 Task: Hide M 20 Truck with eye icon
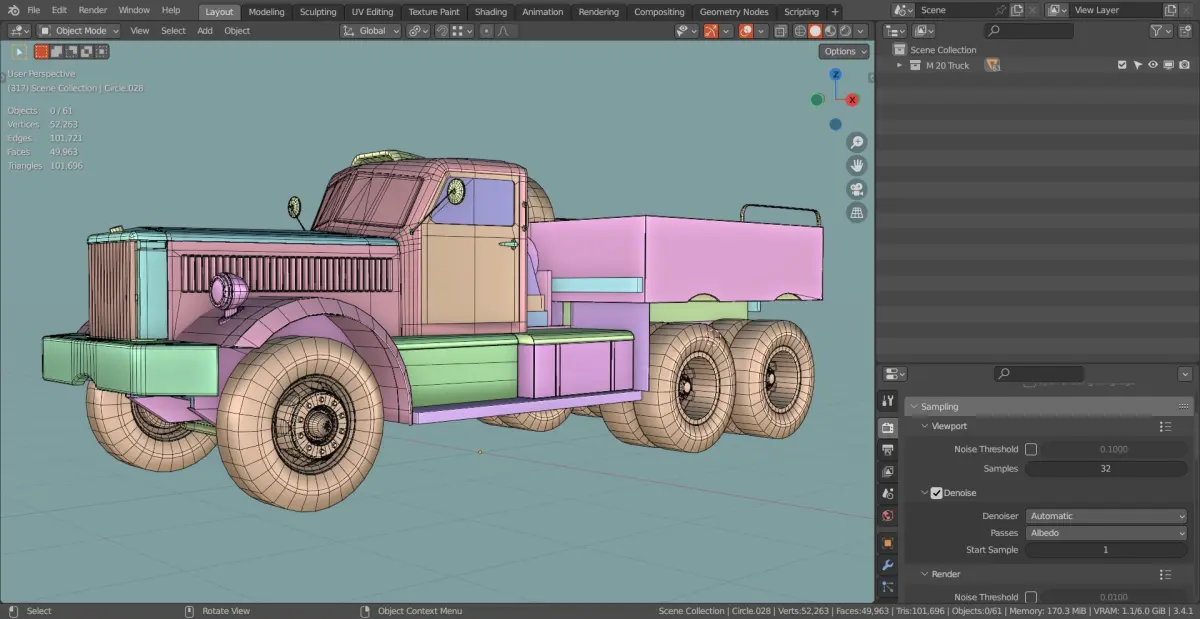pyautogui.click(x=1153, y=65)
